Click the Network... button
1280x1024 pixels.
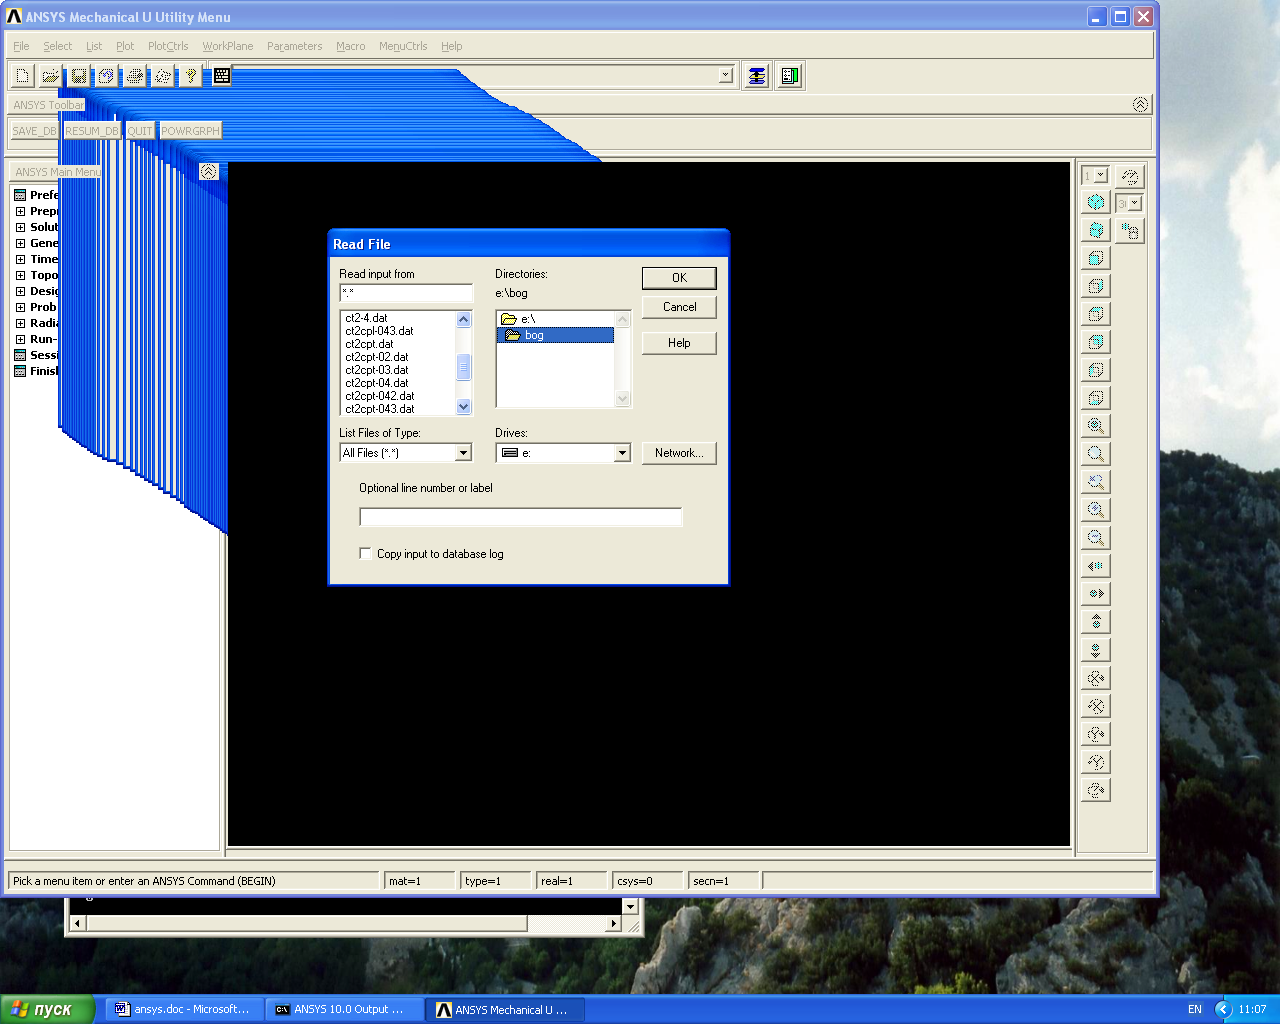[x=679, y=453]
